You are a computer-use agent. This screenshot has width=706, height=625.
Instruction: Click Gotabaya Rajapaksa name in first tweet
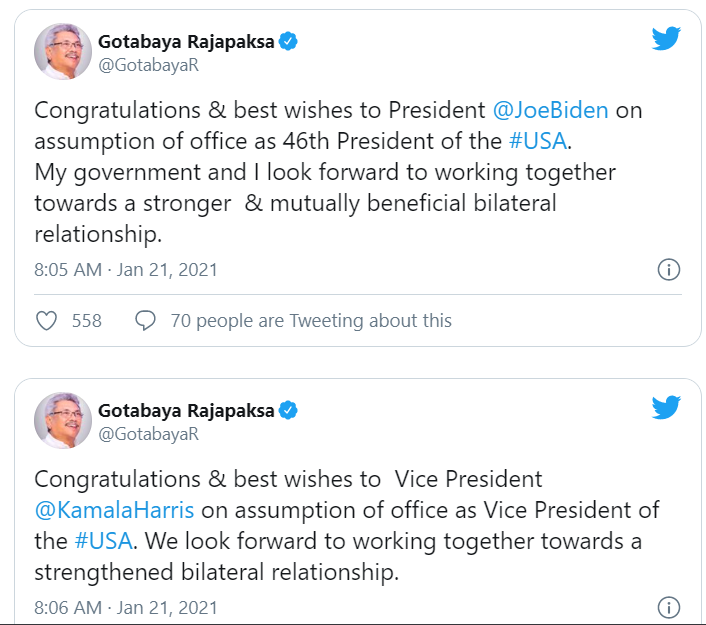tap(186, 42)
